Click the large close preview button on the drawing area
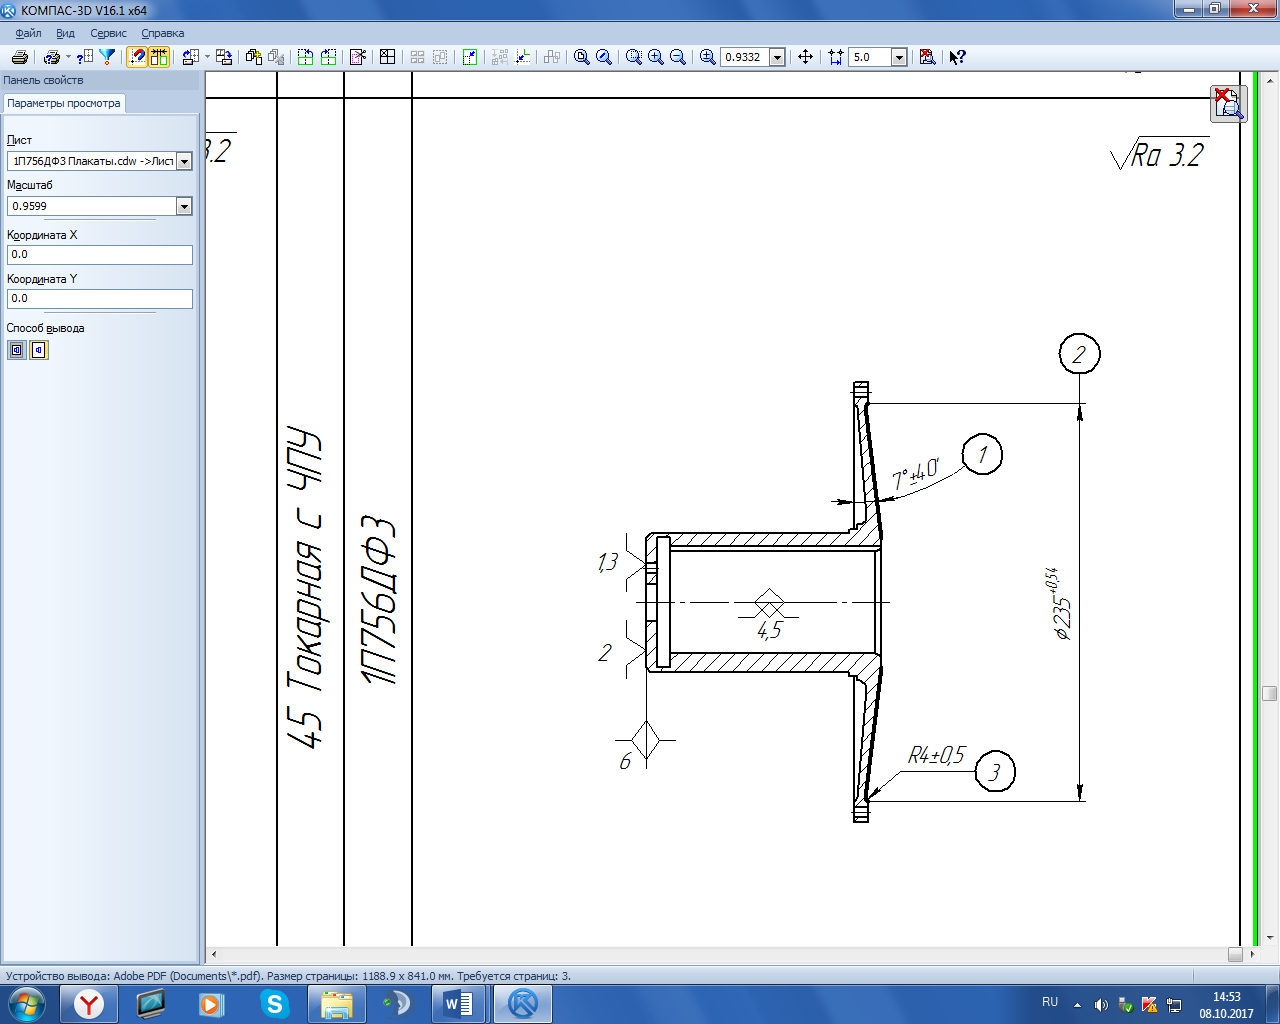1280x1024 pixels. click(x=1229, y=103)
